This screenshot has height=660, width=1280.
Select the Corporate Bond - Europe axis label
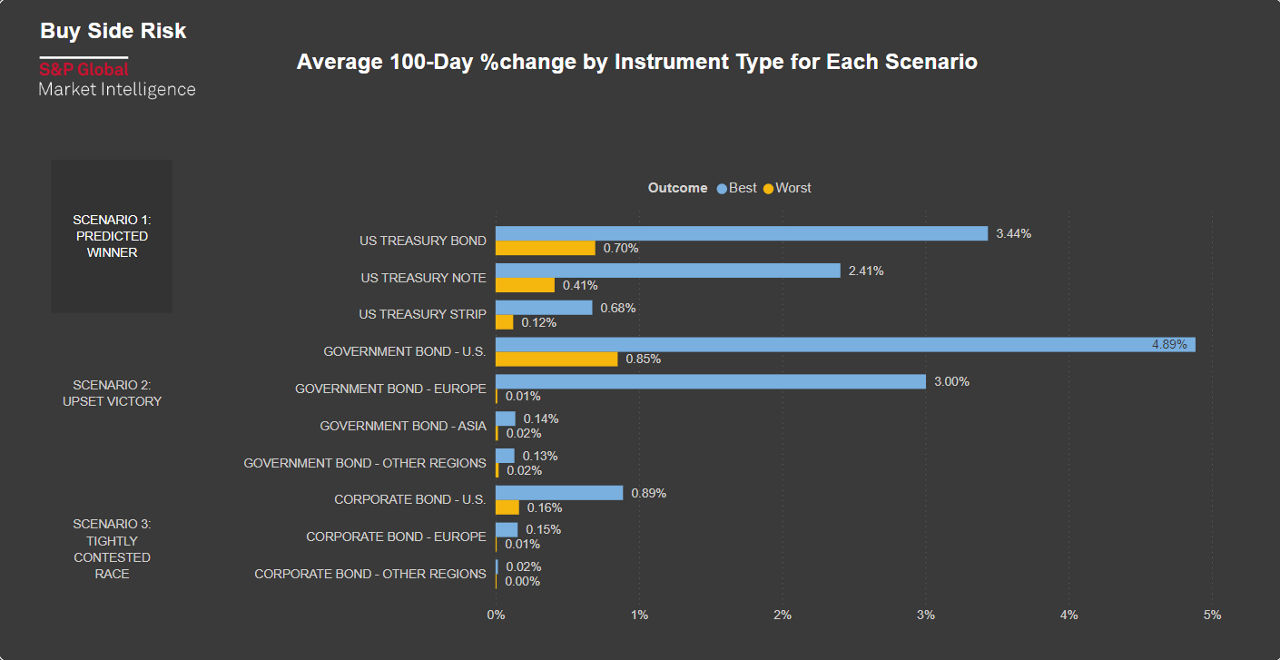tap(396, 537)
